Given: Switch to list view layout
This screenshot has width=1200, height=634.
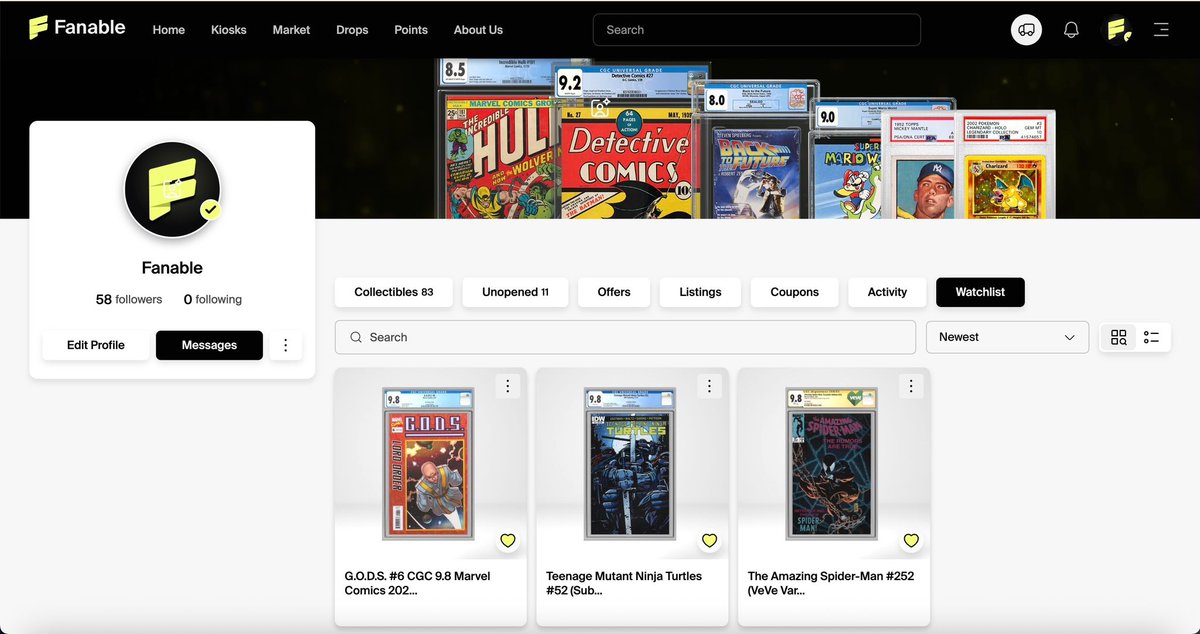Looking at the screenshot, I should [1152, 337].
